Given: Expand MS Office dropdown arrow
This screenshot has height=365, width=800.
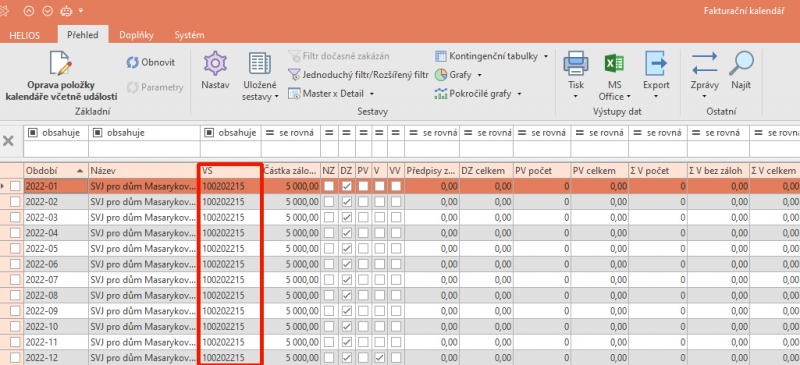Looking at the screenshot, I should tap(629, 96).
